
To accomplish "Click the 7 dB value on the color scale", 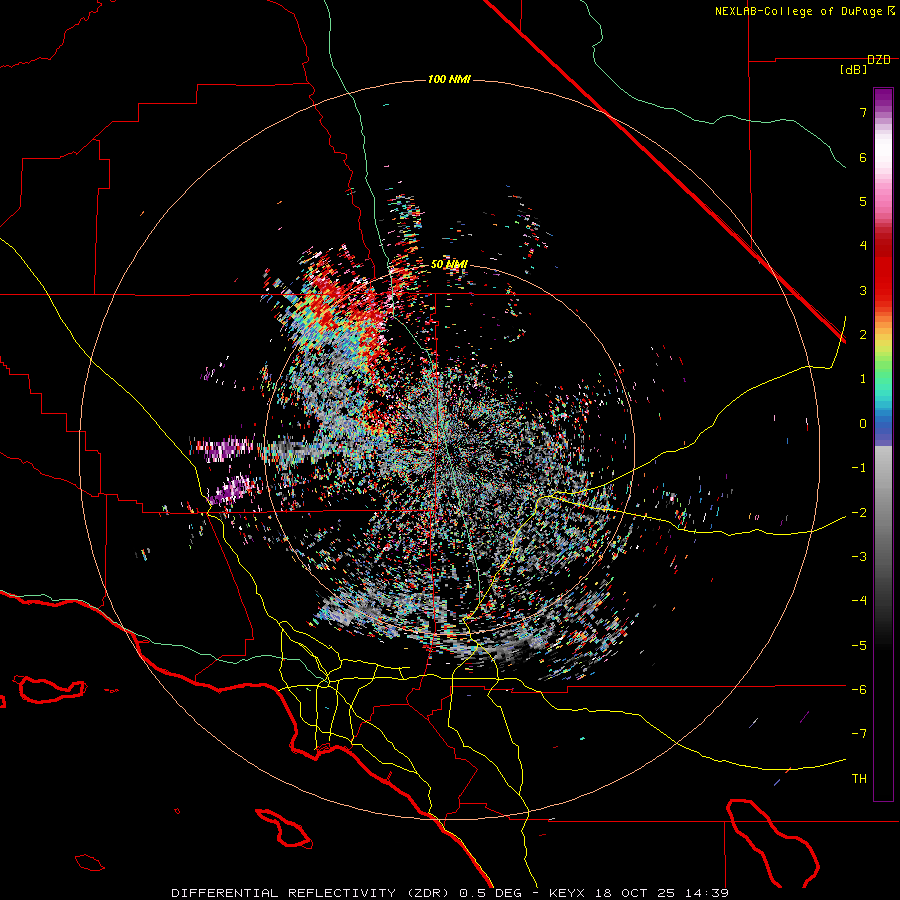I will 863,112.
